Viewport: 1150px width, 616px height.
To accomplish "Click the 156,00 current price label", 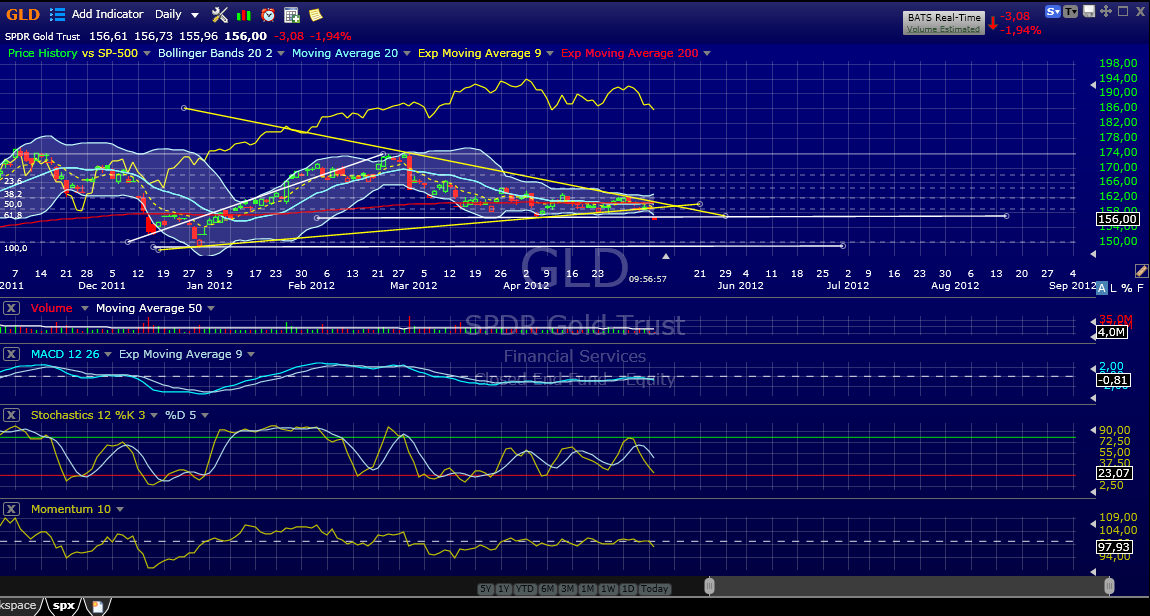I will coord(1117,219).
